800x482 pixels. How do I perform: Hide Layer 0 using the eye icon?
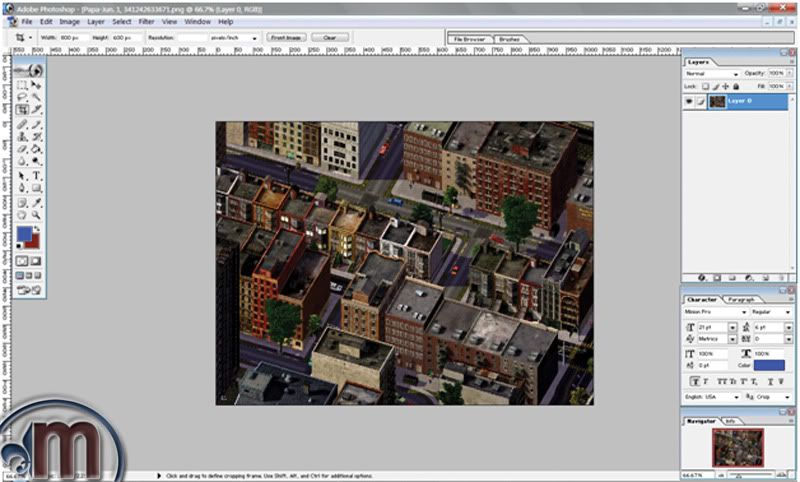point(688,101)
